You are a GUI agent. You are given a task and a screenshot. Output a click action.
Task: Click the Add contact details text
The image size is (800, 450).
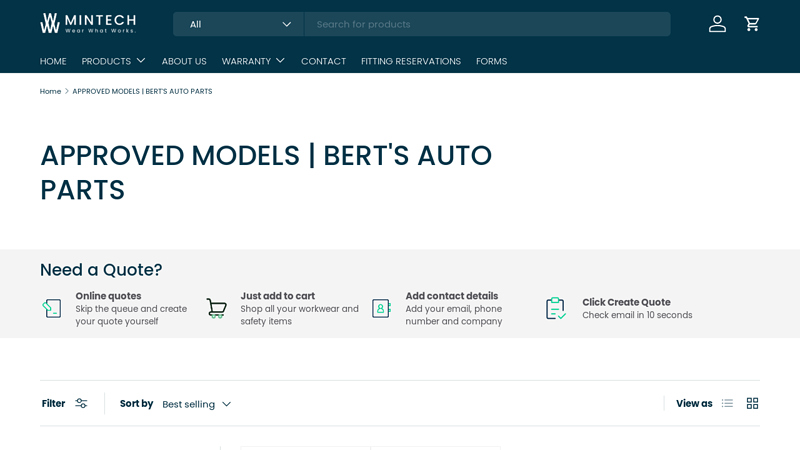coord(452,296)
